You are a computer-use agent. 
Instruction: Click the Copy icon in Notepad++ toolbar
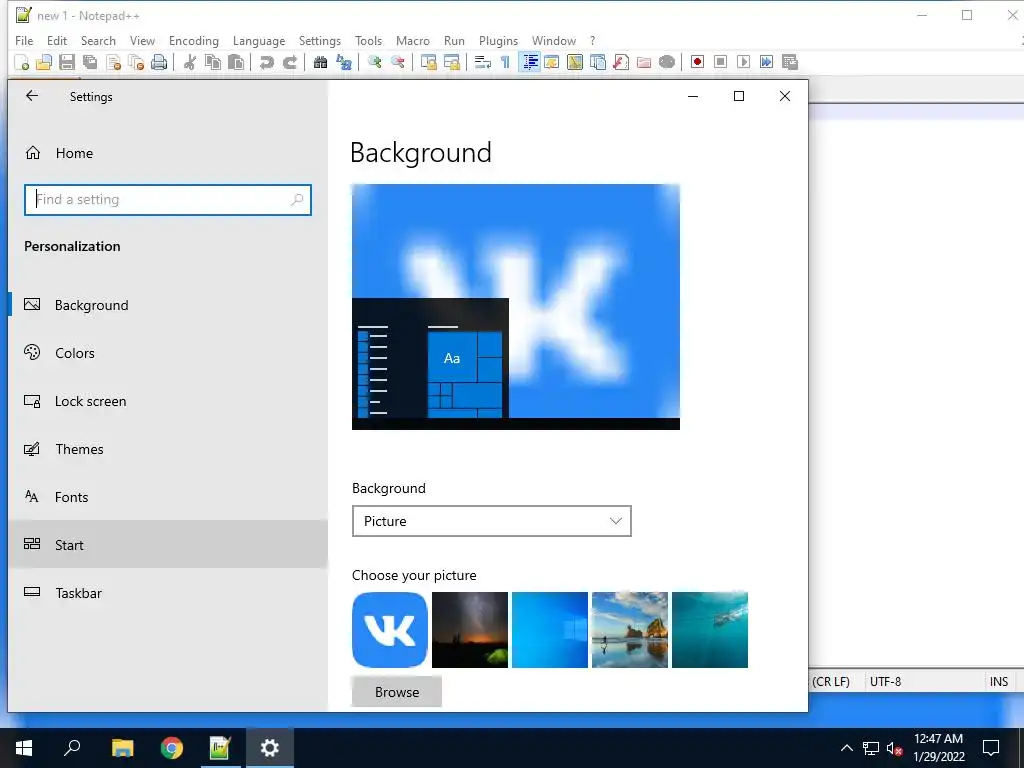pos(213,62)
